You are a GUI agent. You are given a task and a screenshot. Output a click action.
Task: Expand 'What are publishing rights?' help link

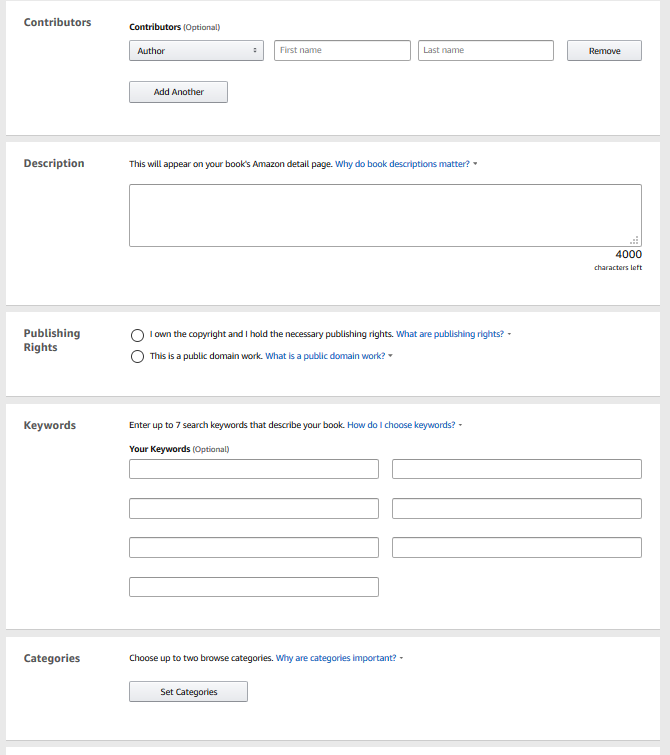coord(450,335)
